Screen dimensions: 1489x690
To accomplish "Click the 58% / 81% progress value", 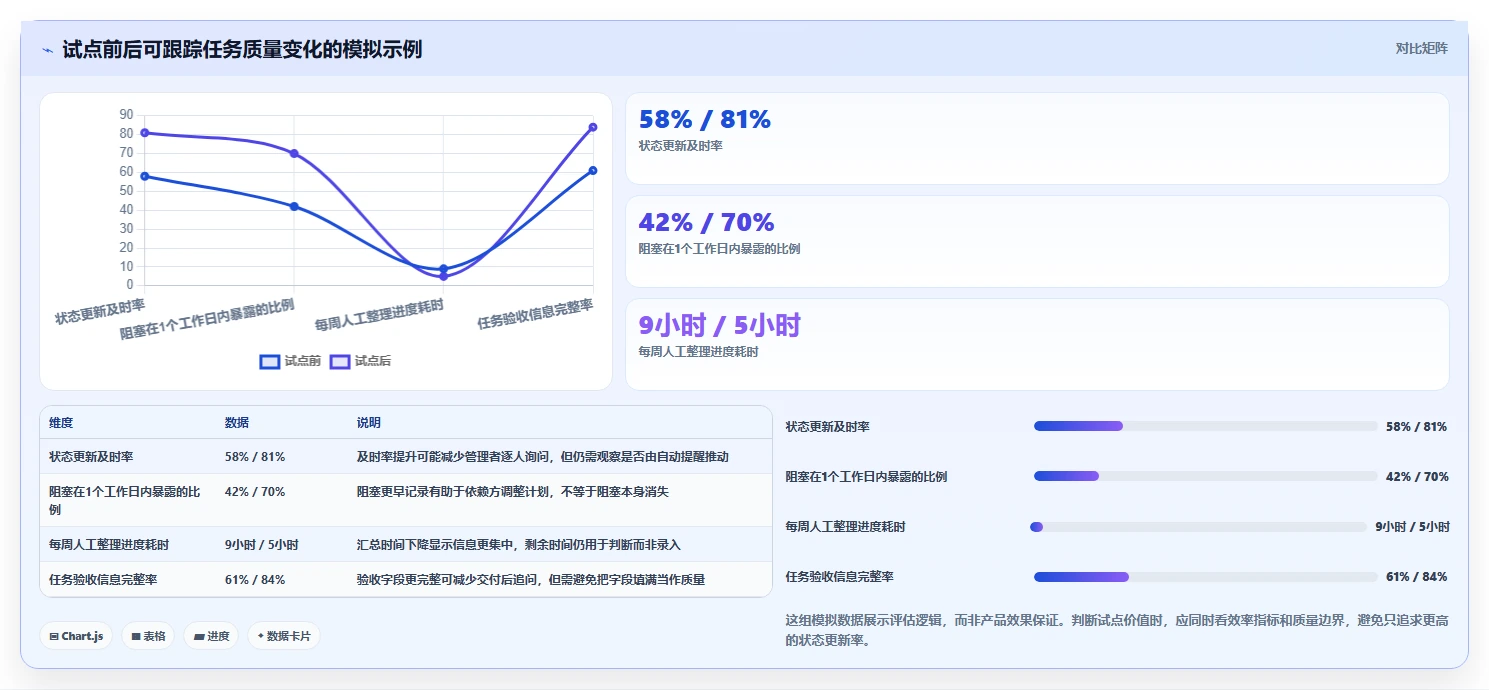I will (x=1416, y=427).
